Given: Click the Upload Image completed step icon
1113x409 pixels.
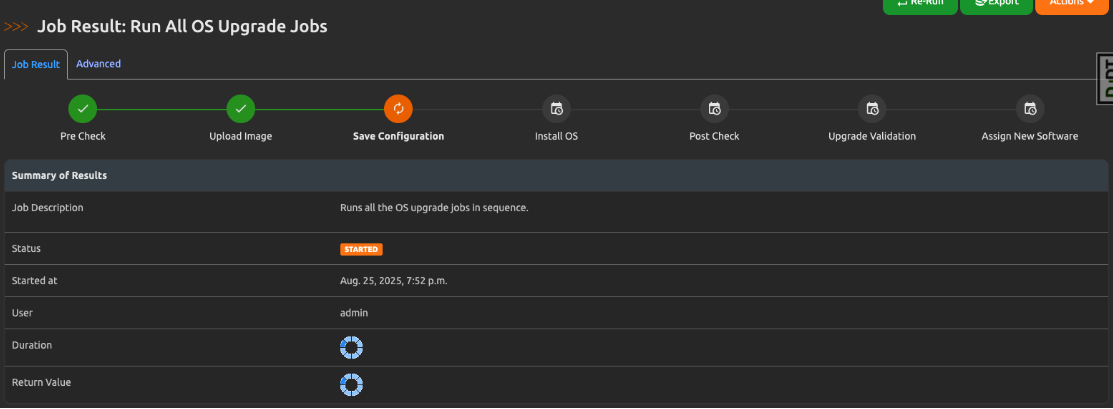Looking at the screenshot, I should click(x=240, y=109).
